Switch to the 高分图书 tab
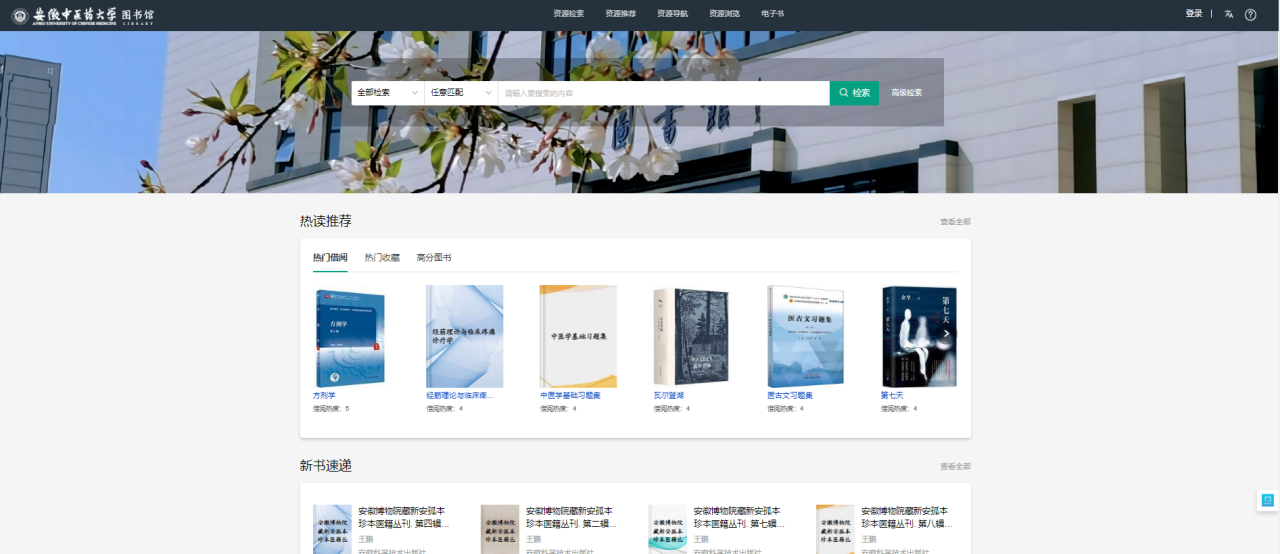The height and width of the screenshot is (554, 1280). click(434, 258)
